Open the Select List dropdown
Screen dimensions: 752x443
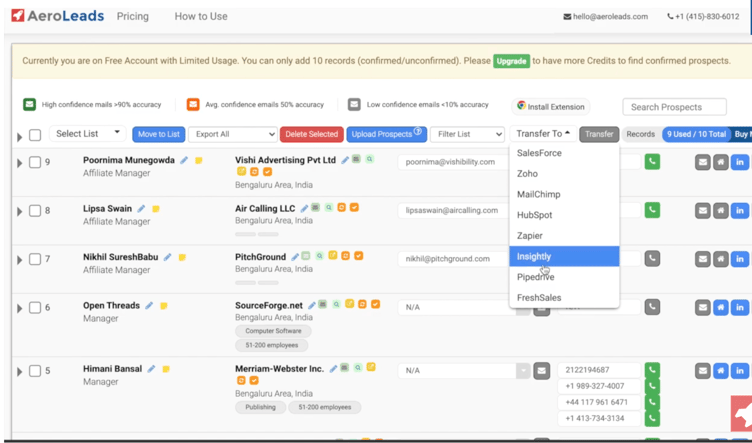(88, 134)
